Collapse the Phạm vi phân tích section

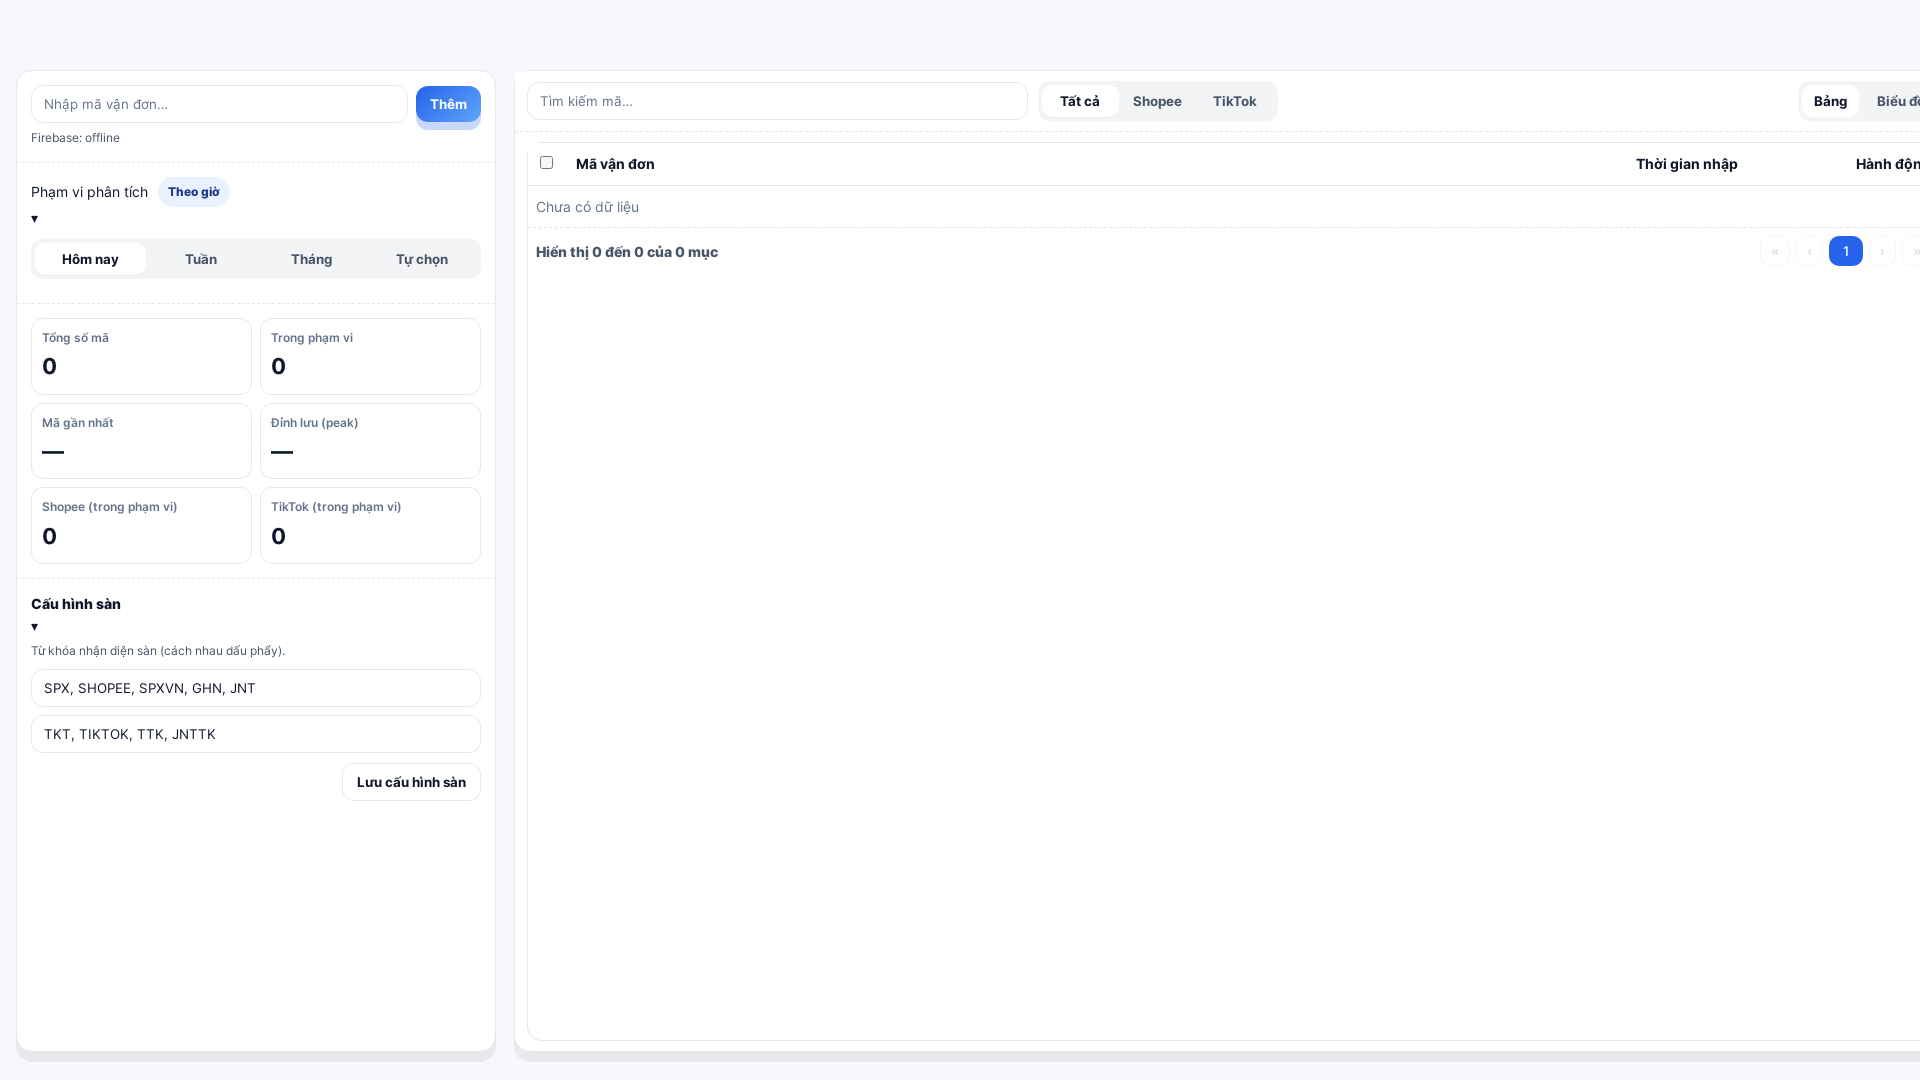pos(35,219)
